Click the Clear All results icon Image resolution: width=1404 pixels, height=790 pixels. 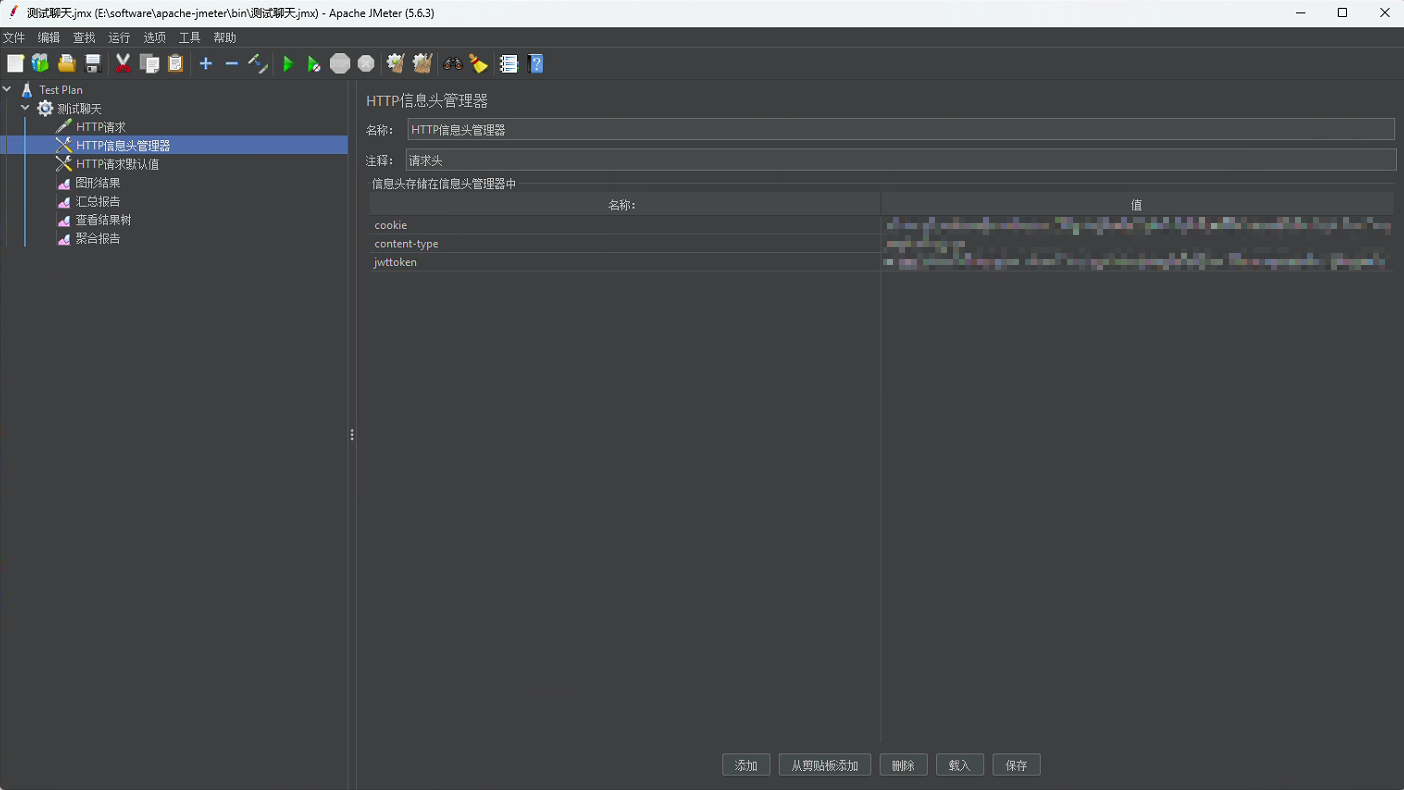tap(423, 64)
